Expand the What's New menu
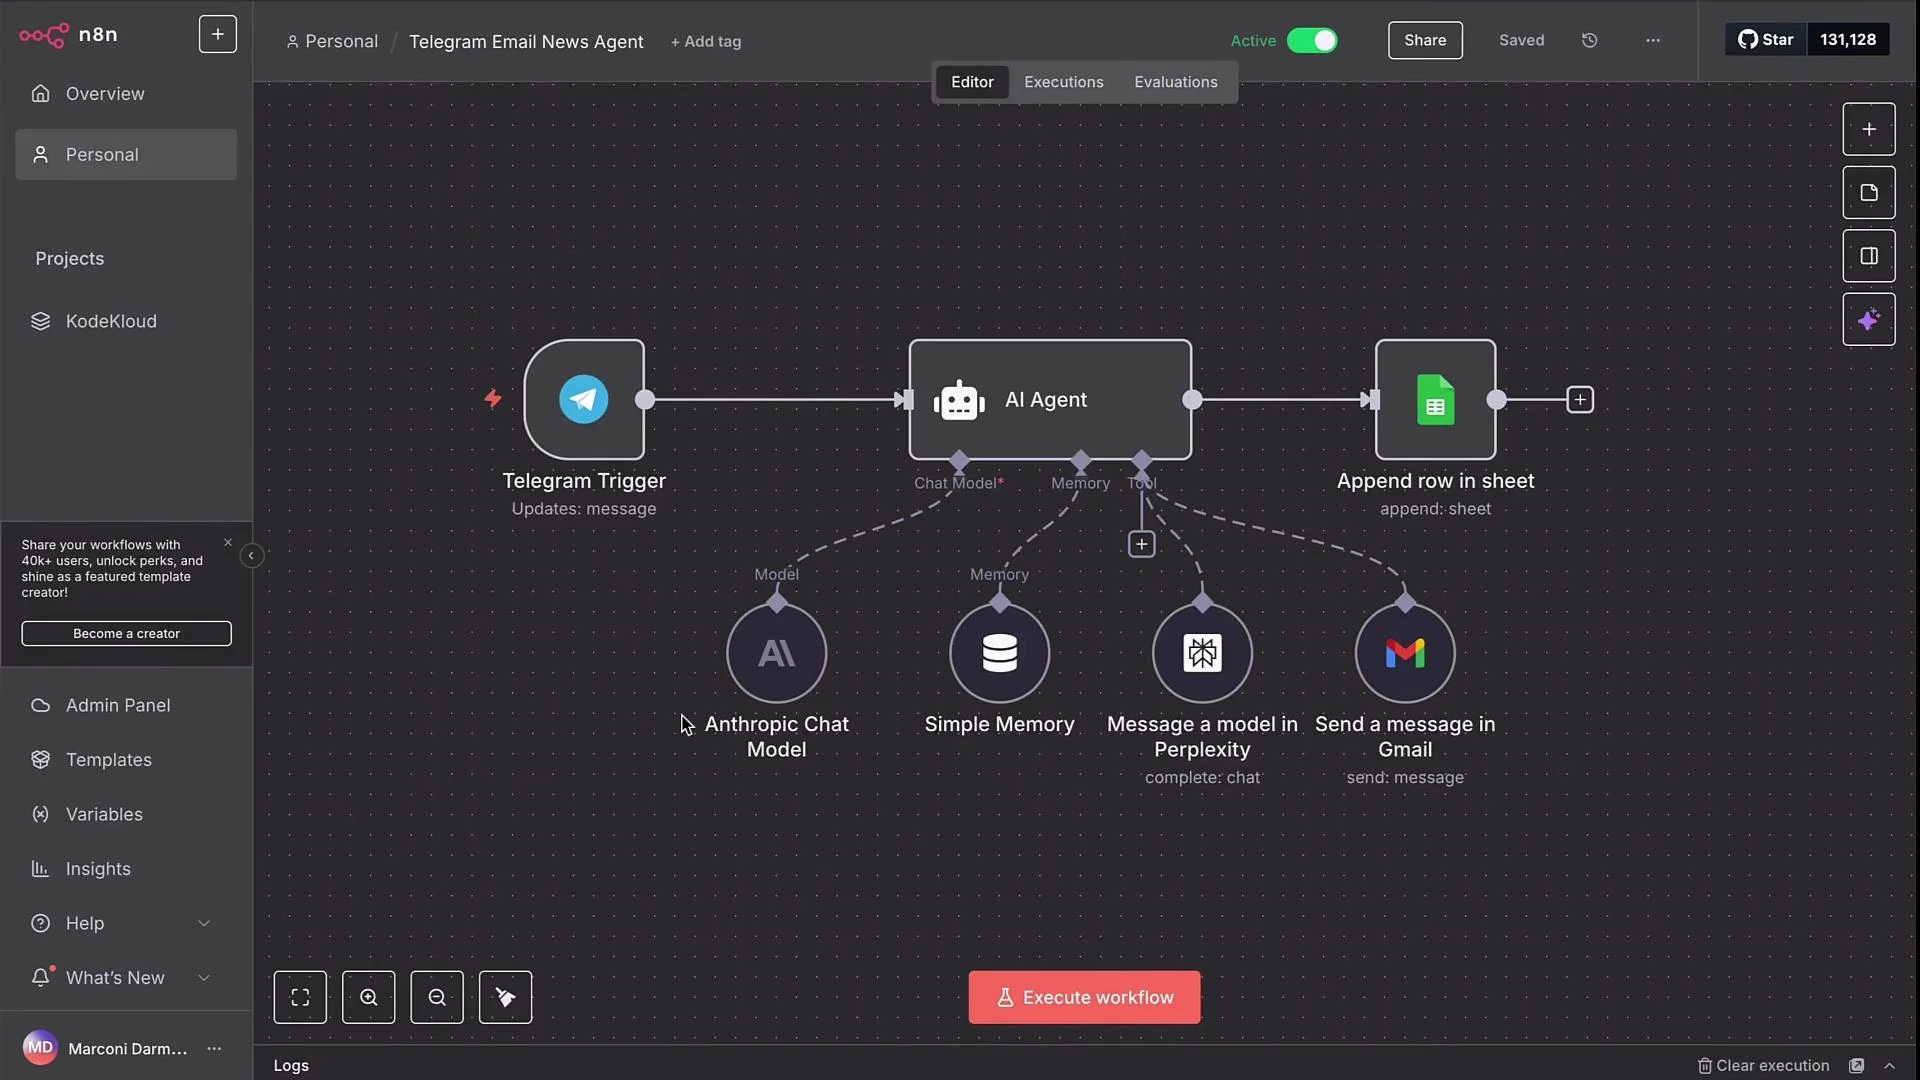This screenshot has height=1080, width=1920. click(126, 978)
